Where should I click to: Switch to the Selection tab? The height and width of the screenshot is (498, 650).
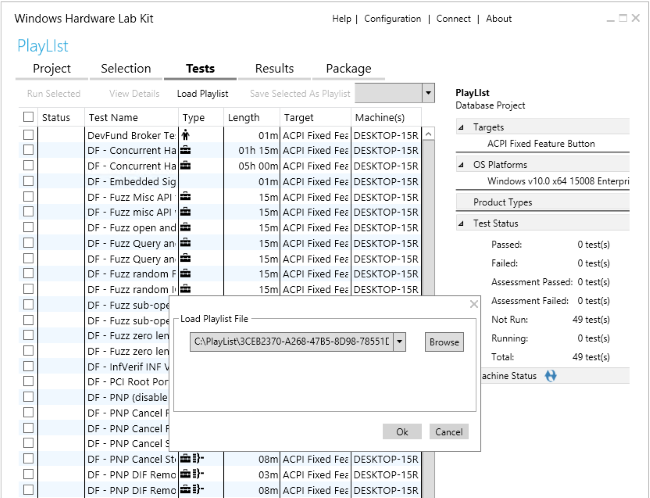(x=126, y=68)
